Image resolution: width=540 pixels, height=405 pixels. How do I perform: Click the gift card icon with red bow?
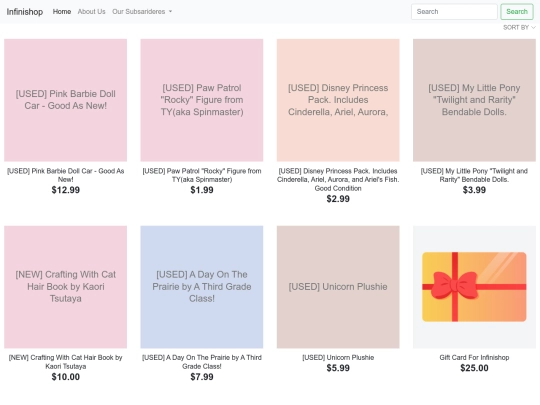point(474,287)
